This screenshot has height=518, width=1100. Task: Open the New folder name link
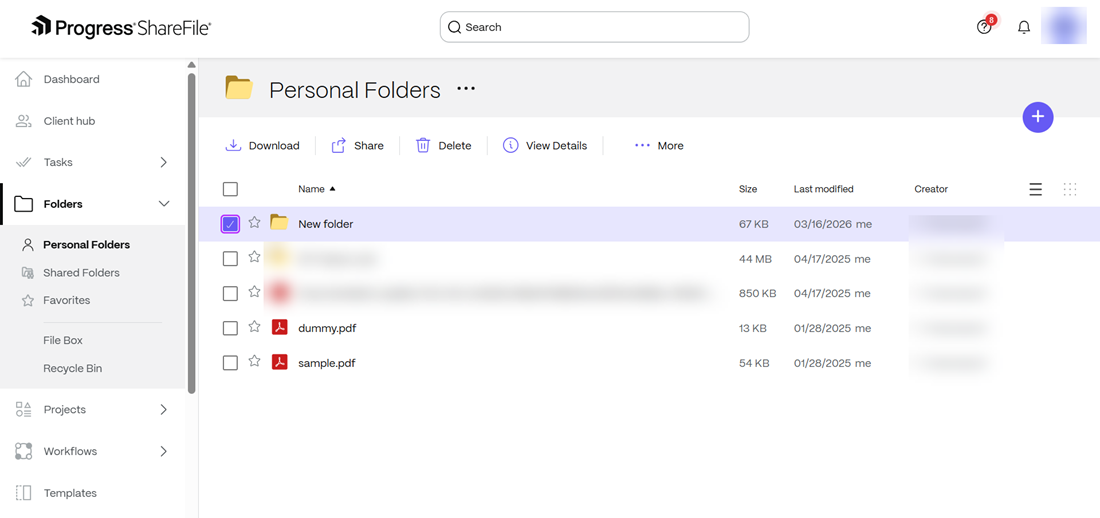(x=326, y=224)
